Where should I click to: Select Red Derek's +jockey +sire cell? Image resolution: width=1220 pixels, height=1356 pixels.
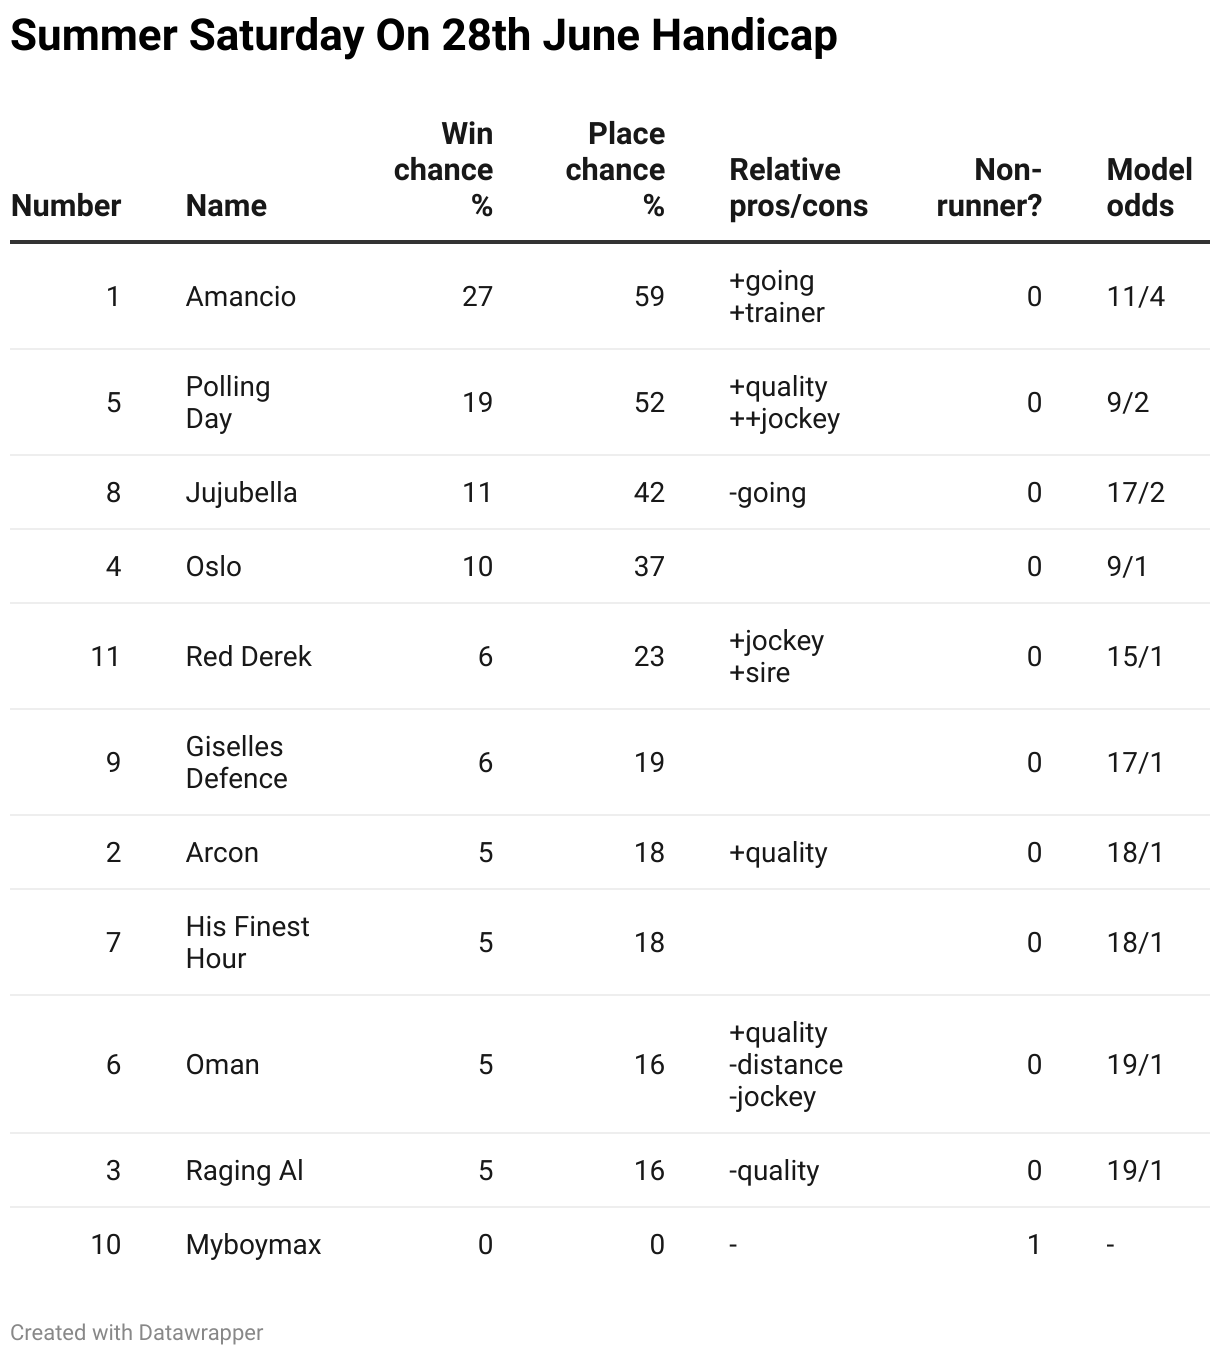[x=776, y=657]
